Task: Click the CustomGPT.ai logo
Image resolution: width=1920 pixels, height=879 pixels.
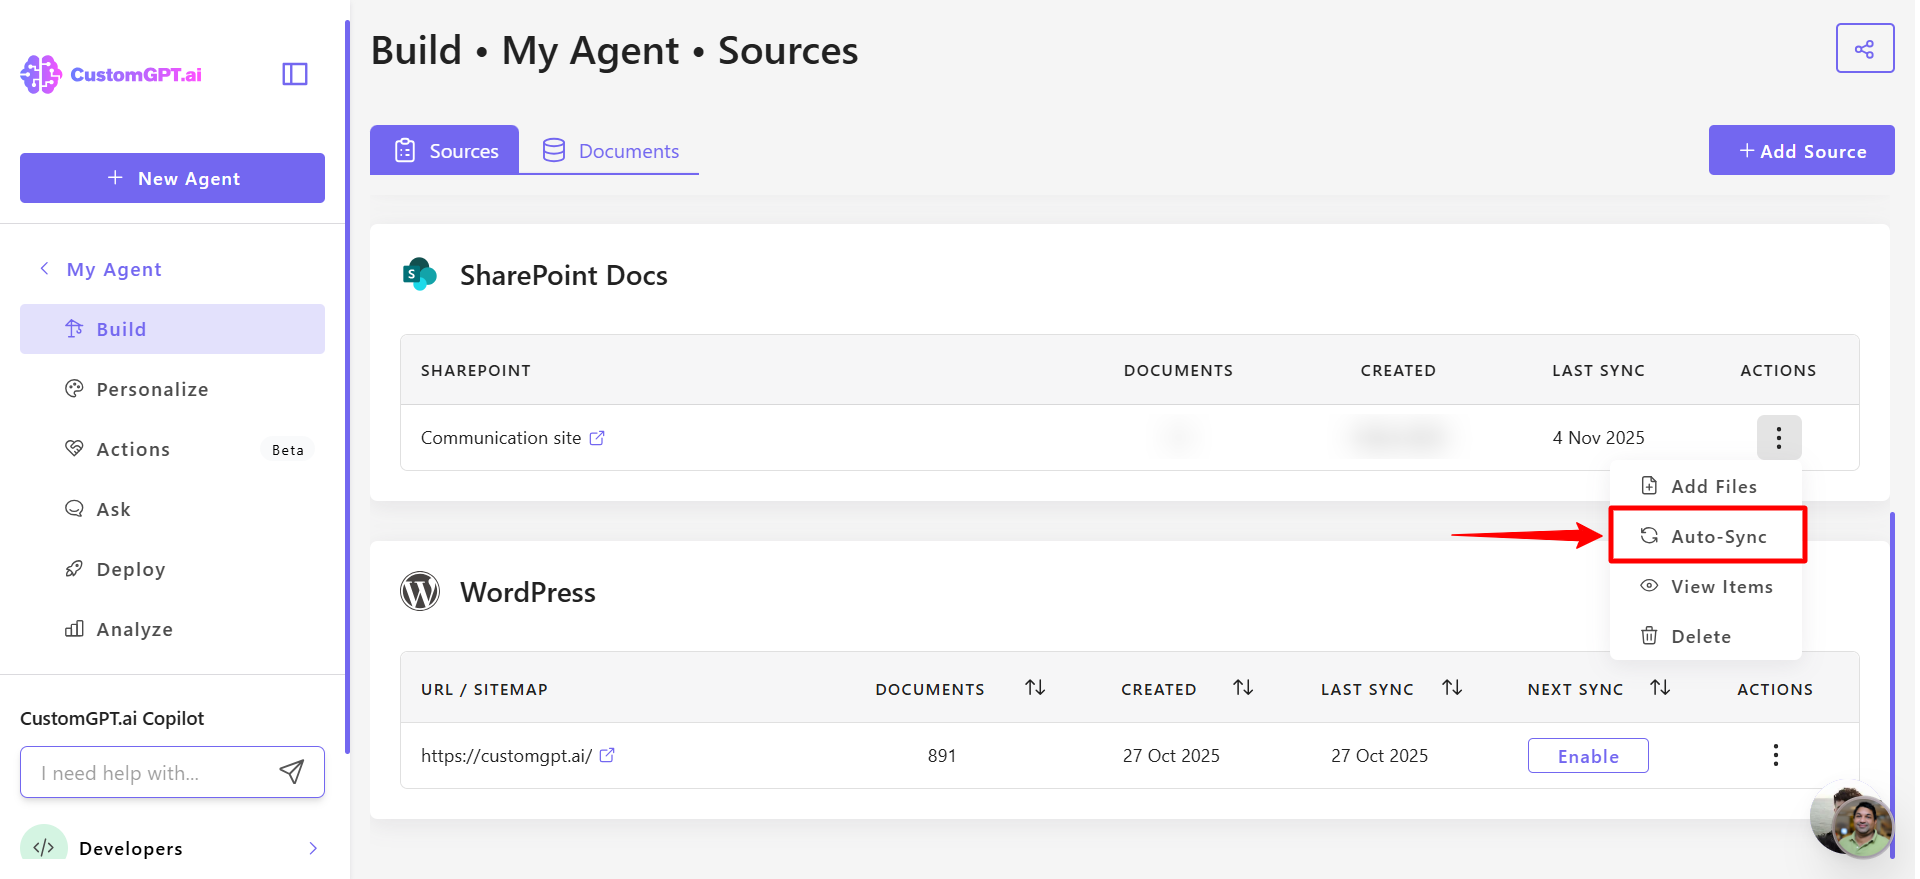Action: tap(111, 74)
